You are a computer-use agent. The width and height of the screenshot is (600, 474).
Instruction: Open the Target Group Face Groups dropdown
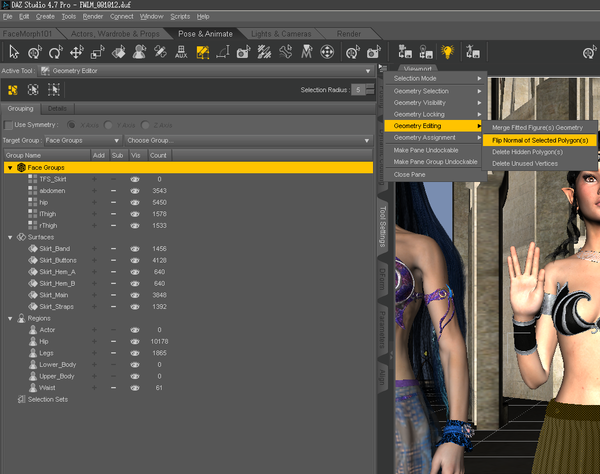[83, 140]
